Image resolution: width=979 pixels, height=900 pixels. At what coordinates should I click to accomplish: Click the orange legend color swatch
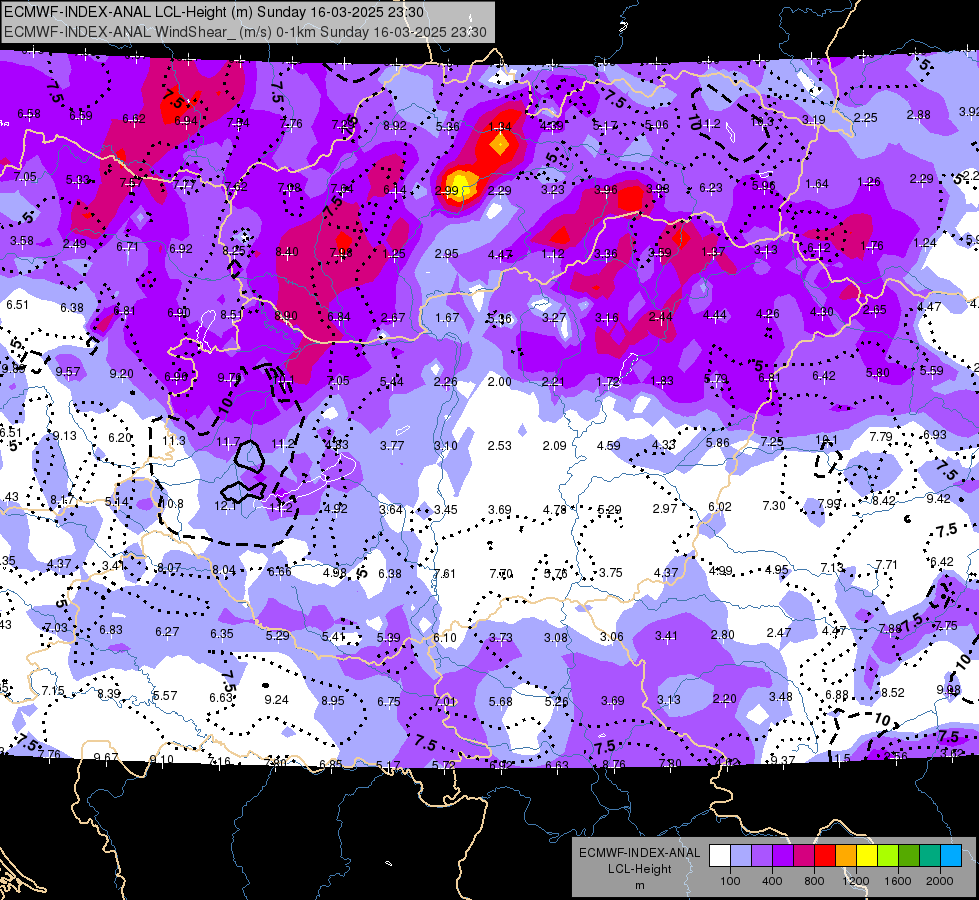845,856
